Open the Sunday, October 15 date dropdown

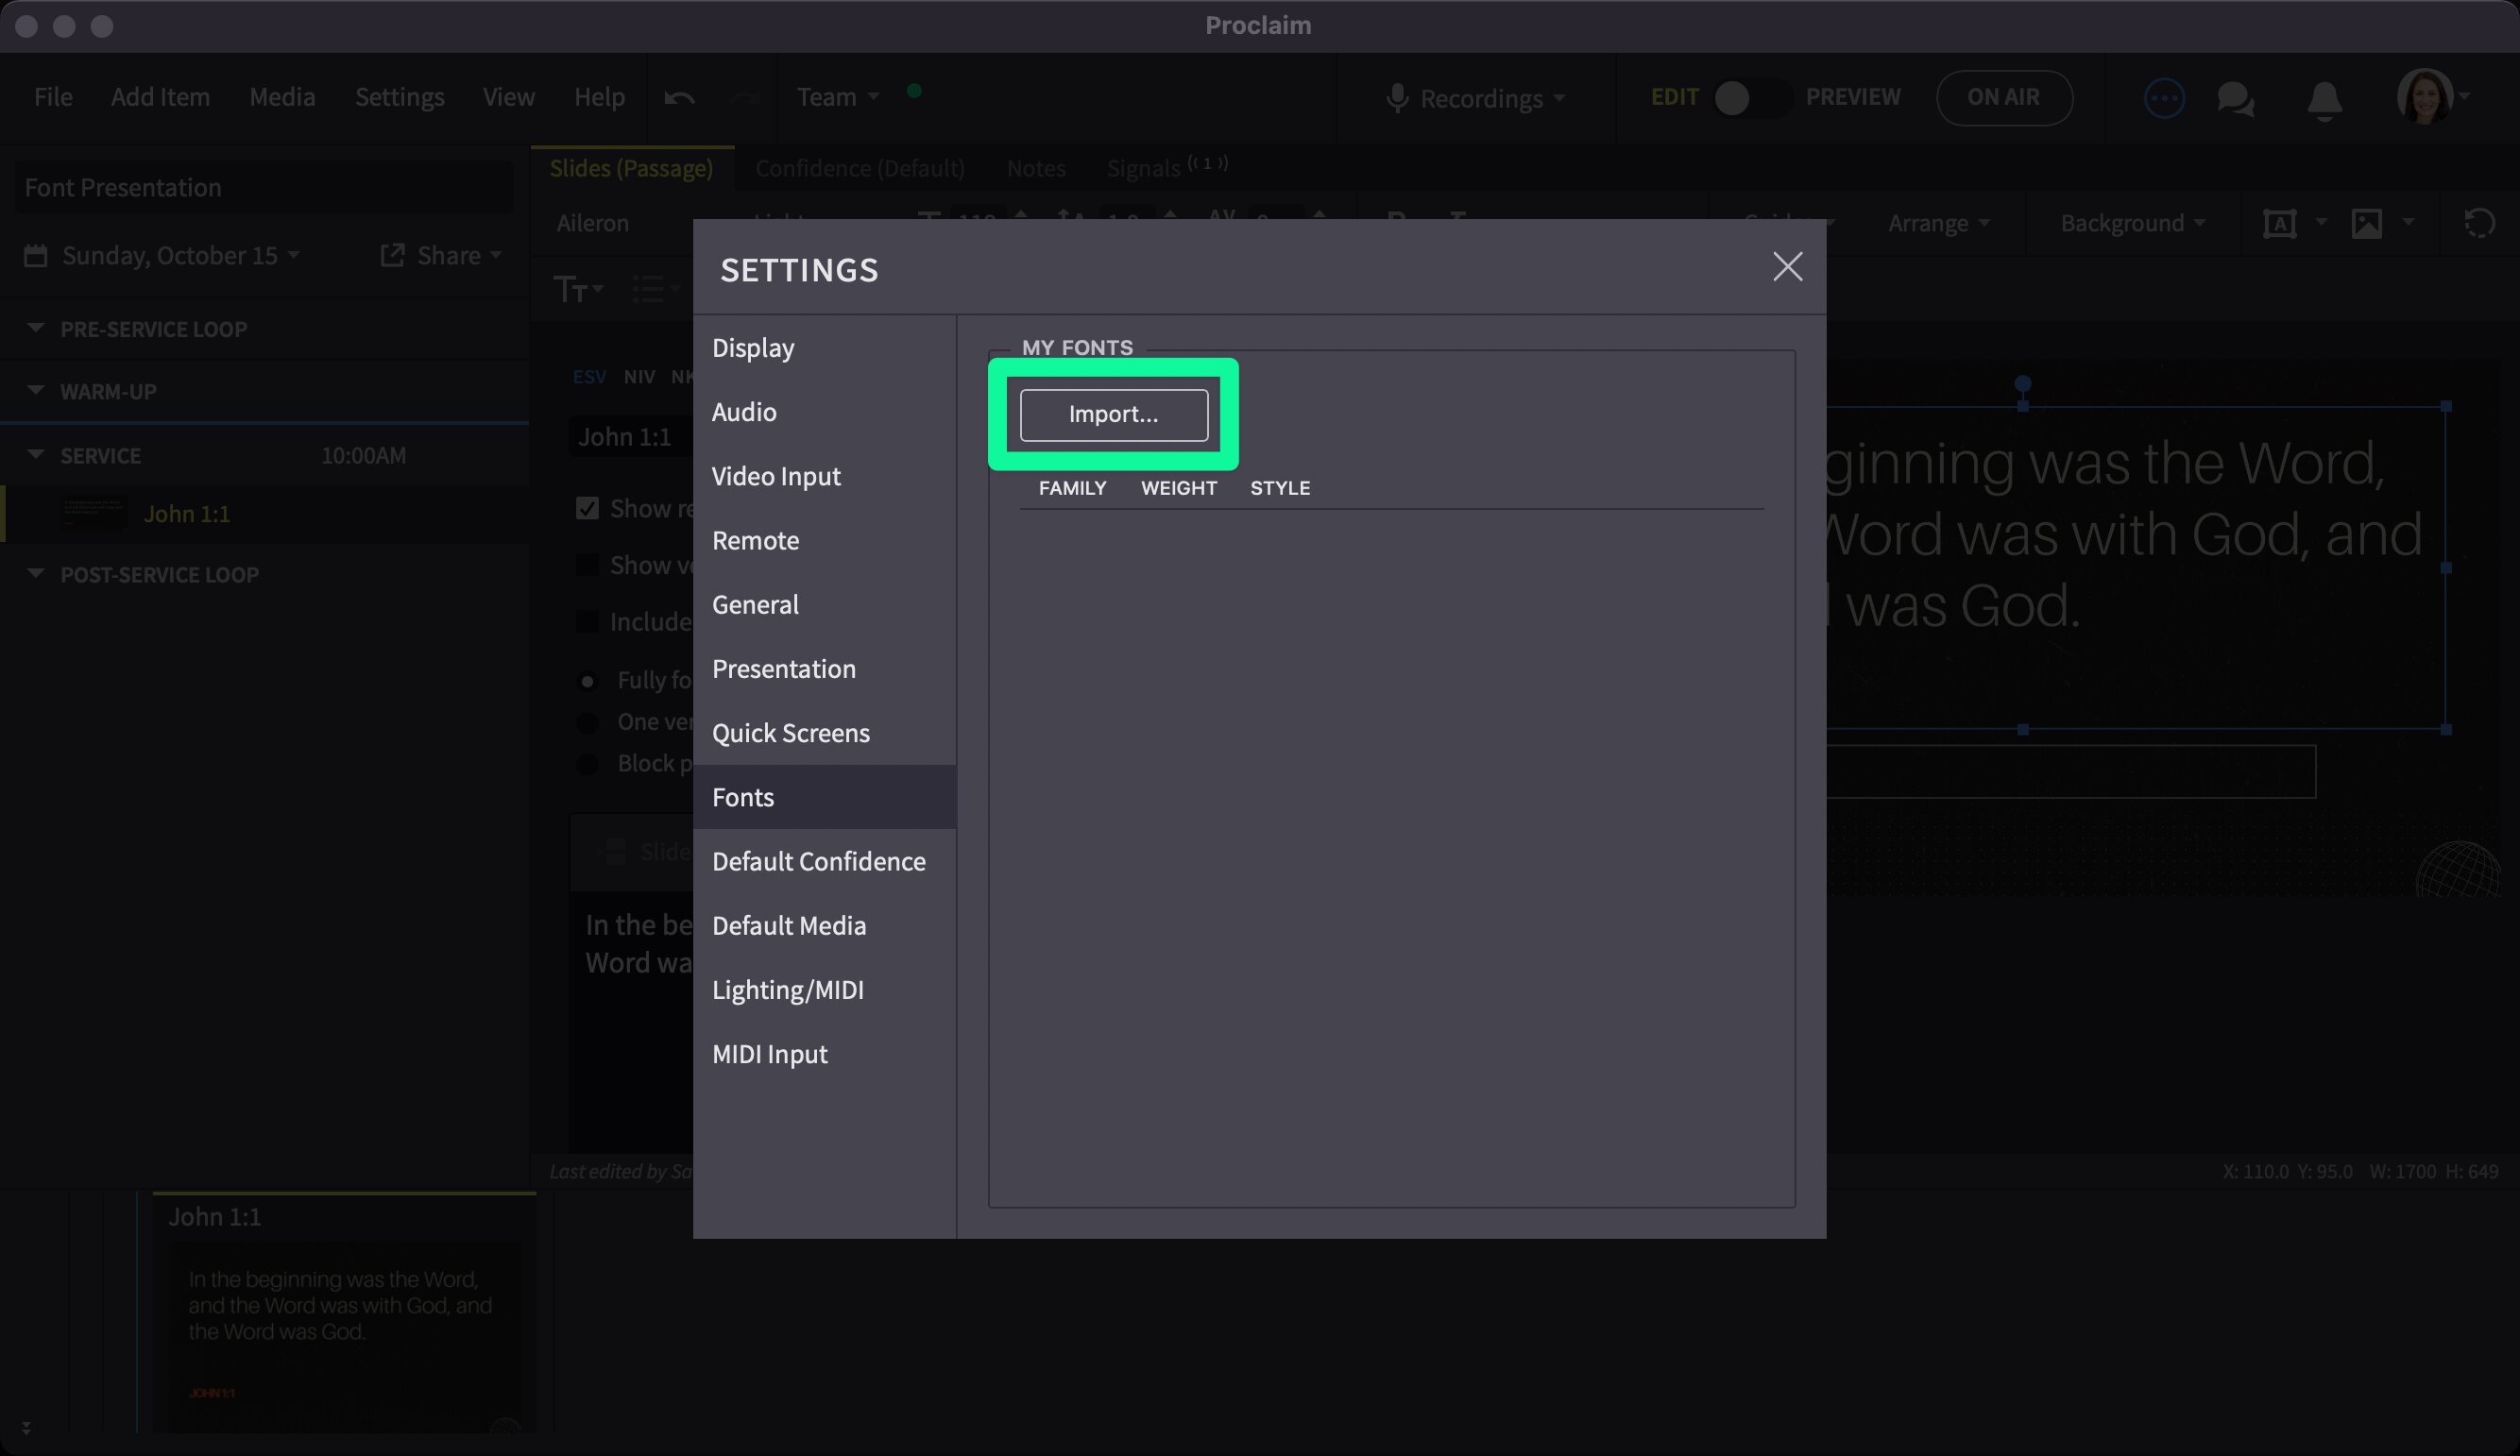click(180, 255)
